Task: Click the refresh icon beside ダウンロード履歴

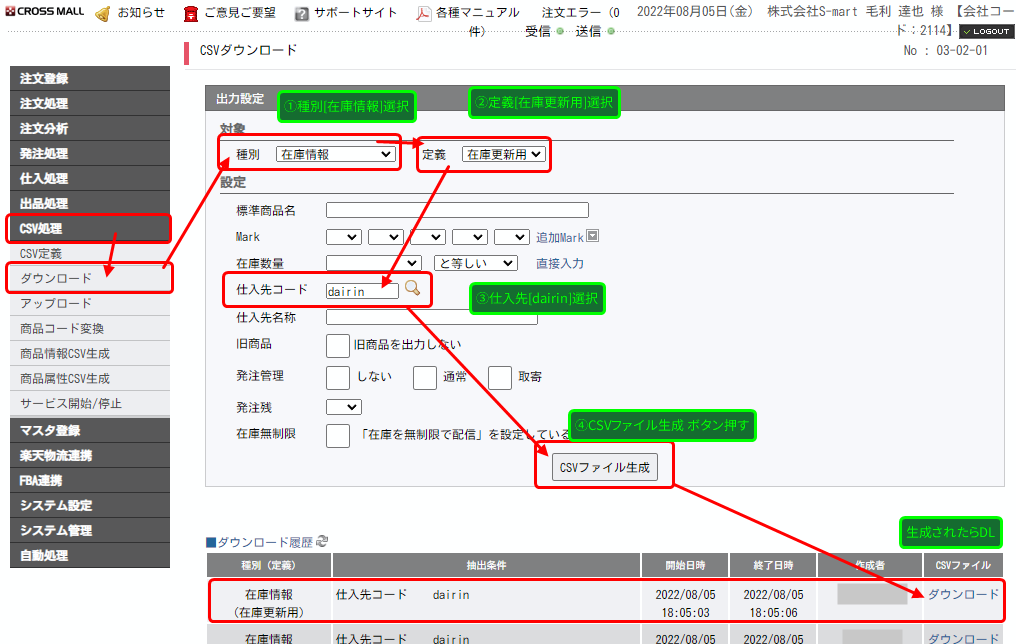Action: click(322, 541)
